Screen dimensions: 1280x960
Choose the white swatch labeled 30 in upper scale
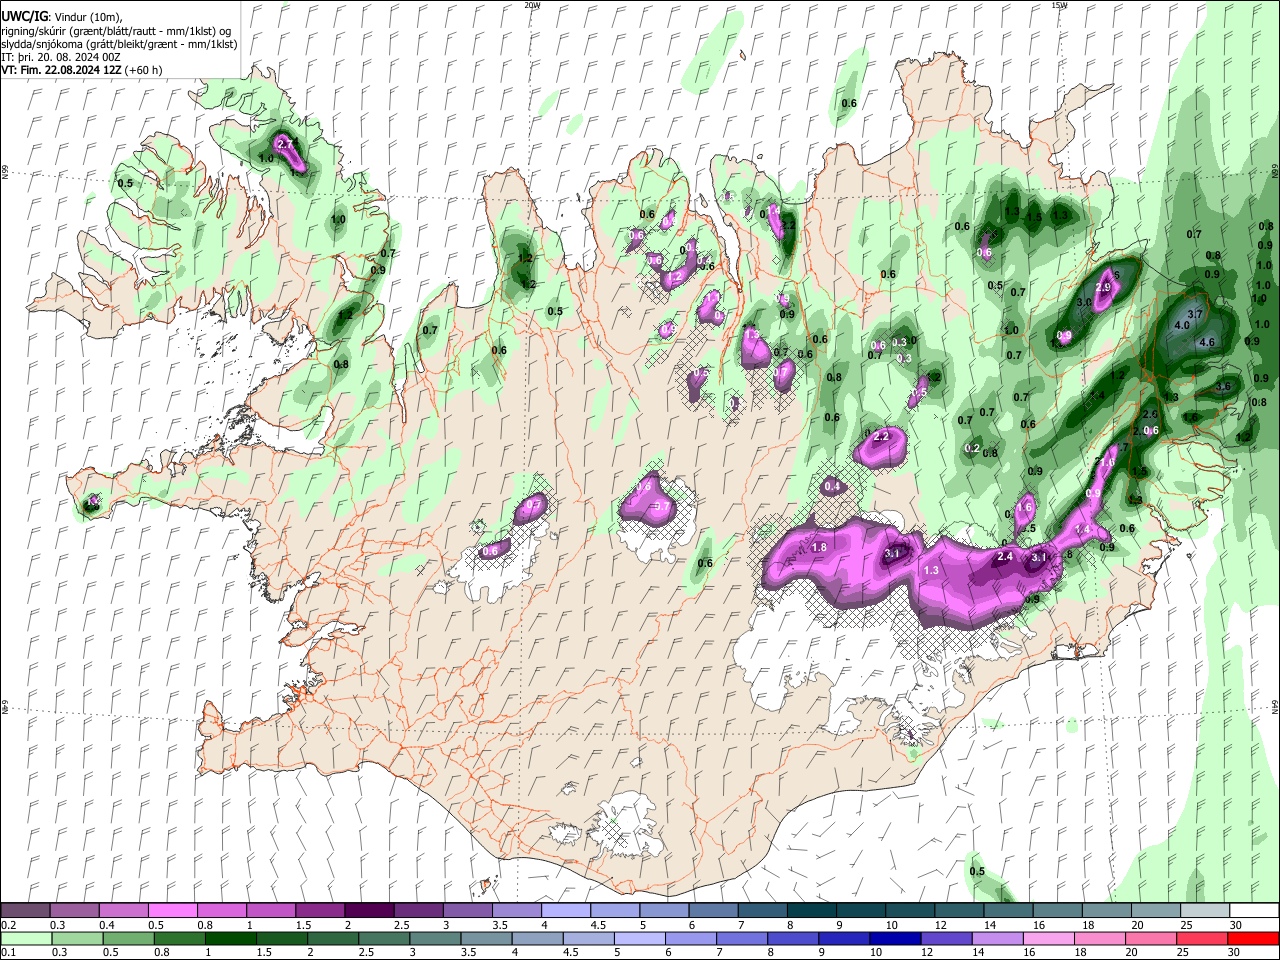pos(1254,910)
